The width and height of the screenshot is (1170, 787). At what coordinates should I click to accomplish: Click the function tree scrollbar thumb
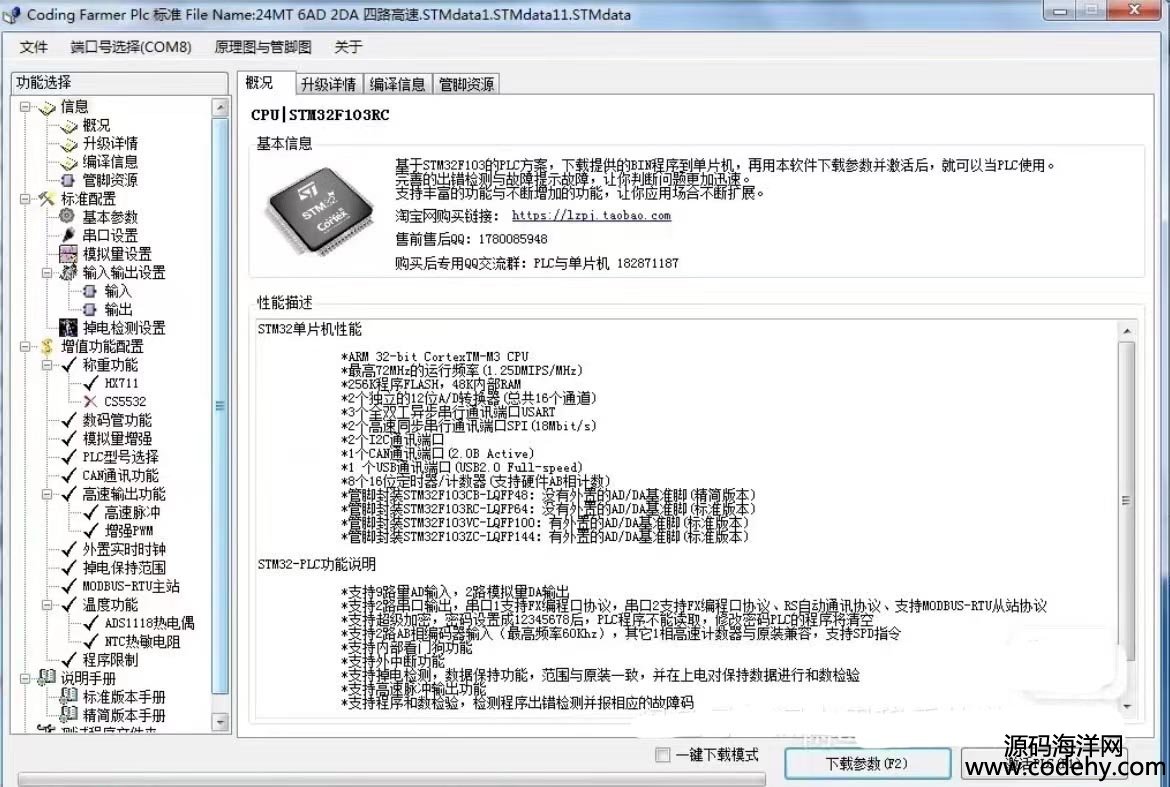pyautogui.click(x=220, y=406)
